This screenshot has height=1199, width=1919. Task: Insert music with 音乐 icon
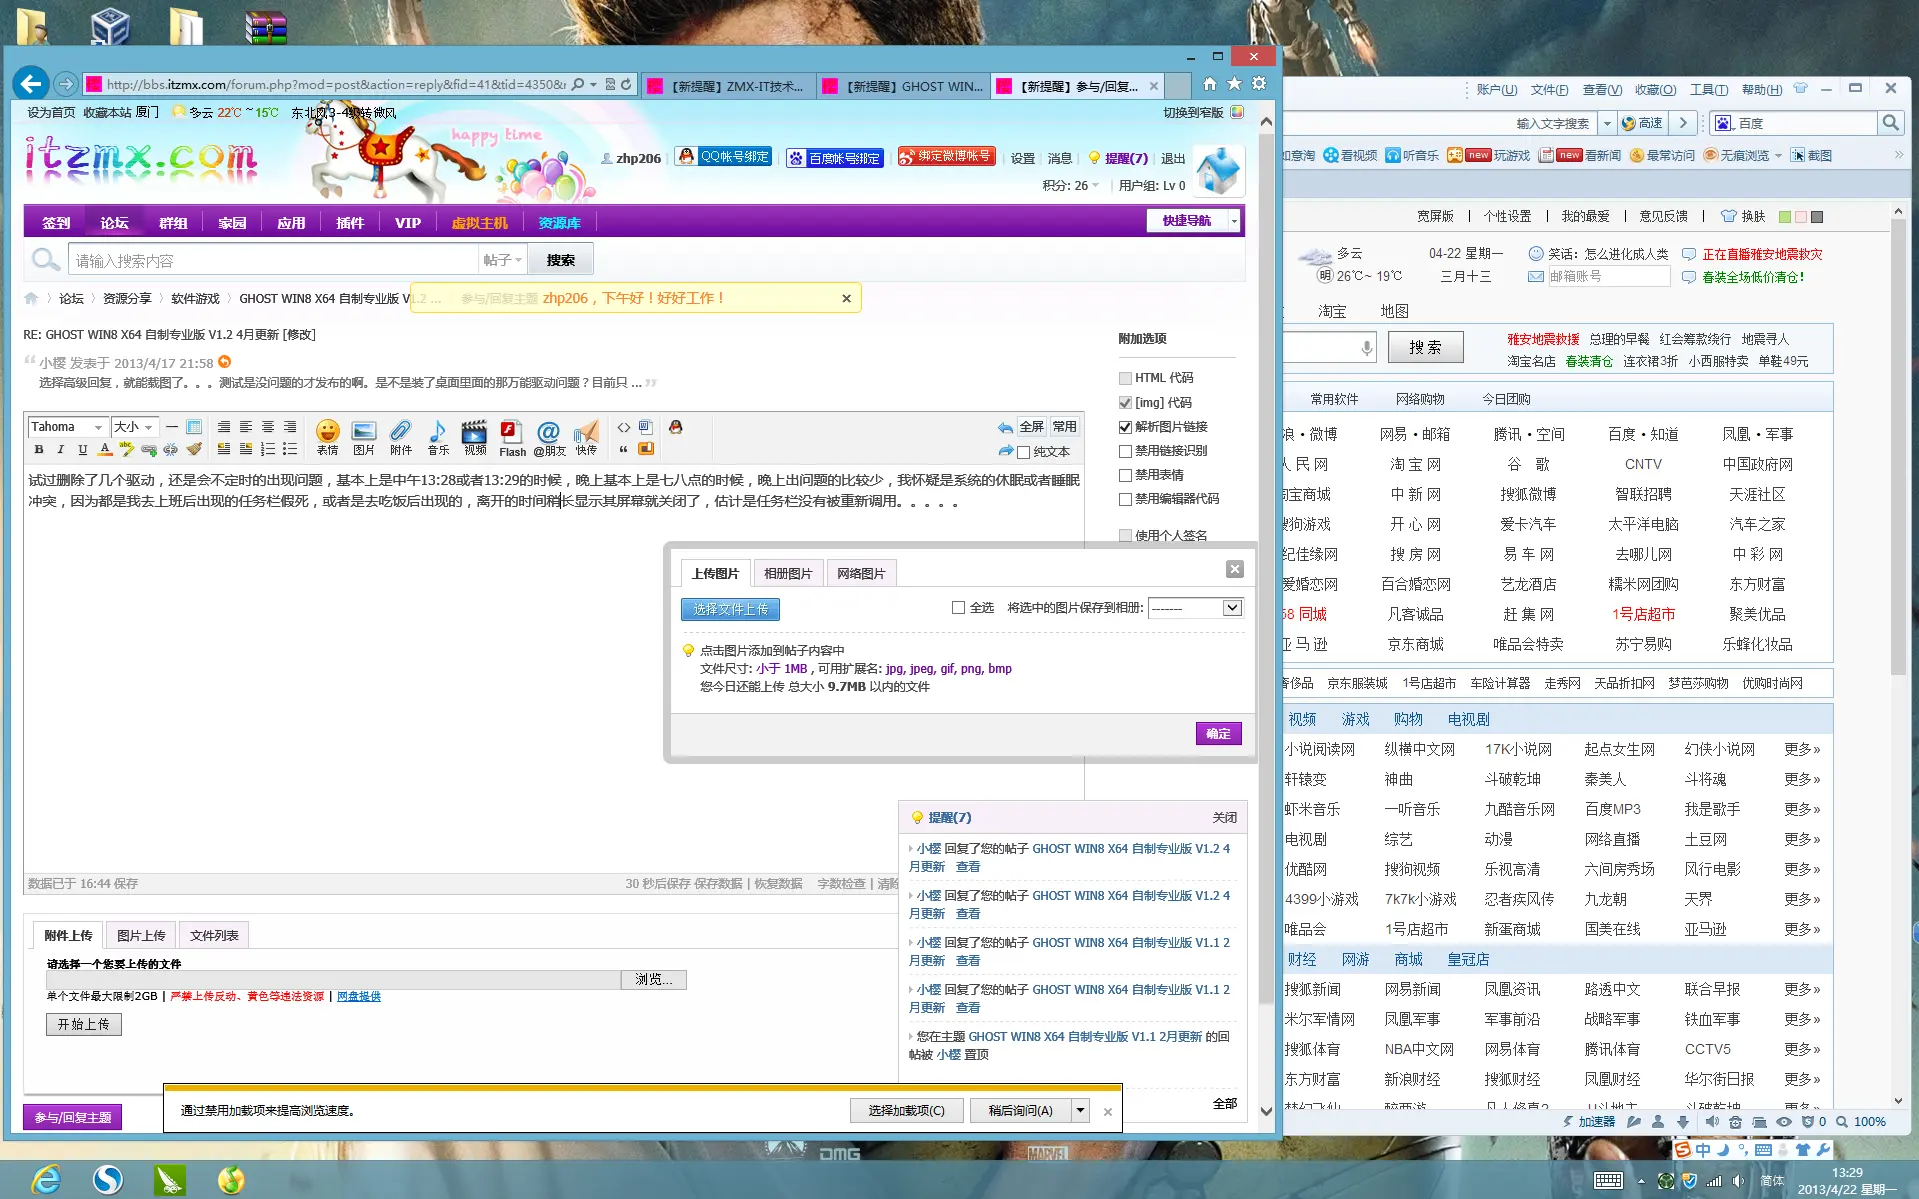(x=438, y=437)
